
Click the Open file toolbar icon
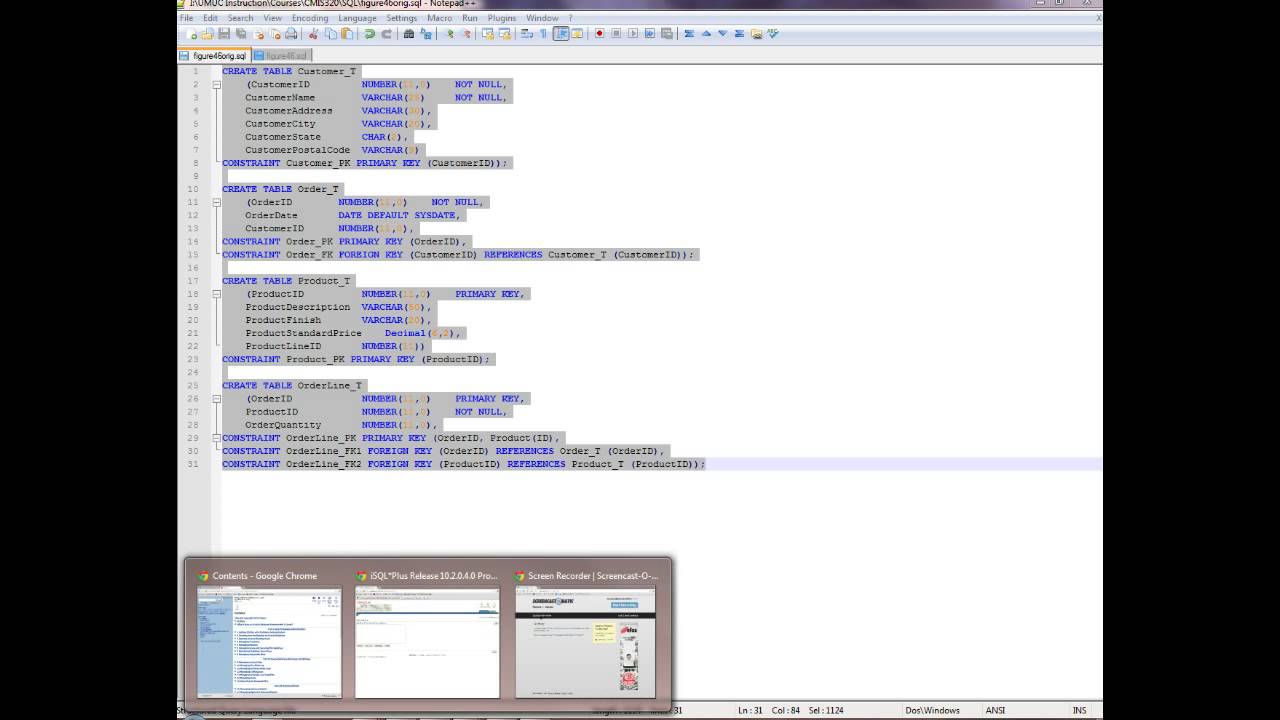tap(207, 34)
